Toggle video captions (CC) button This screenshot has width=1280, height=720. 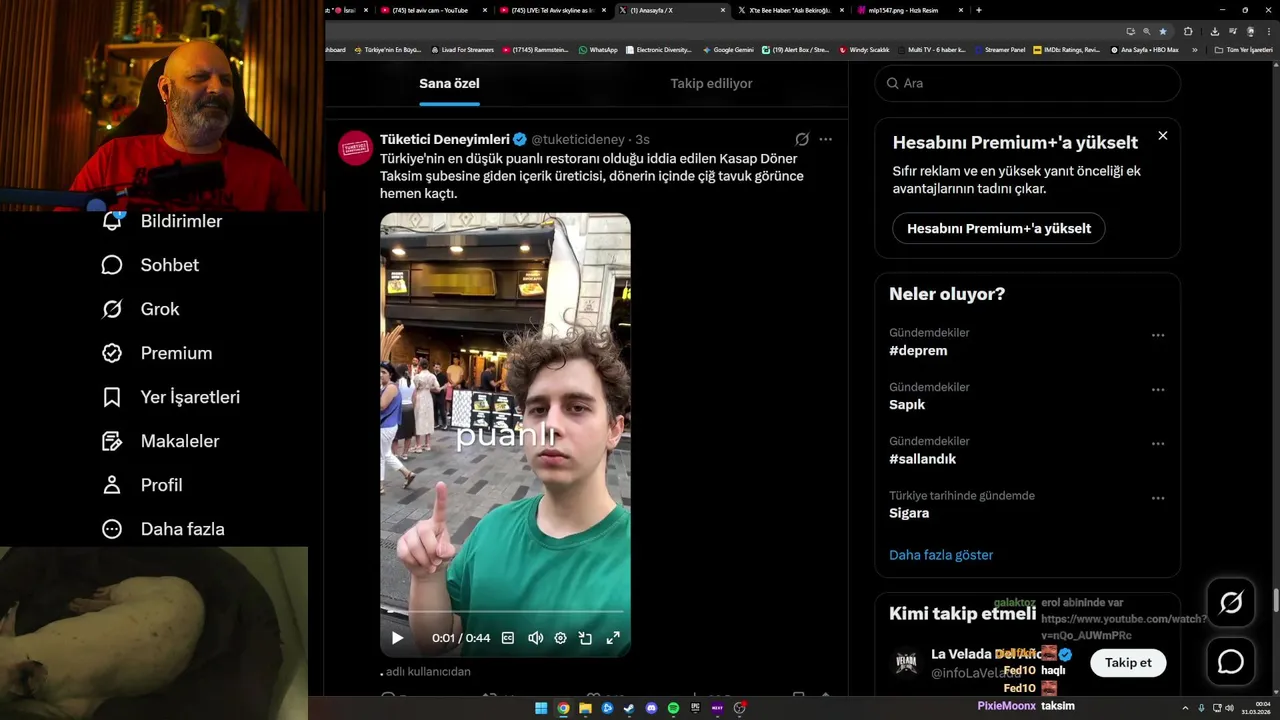tap(508, 638)
